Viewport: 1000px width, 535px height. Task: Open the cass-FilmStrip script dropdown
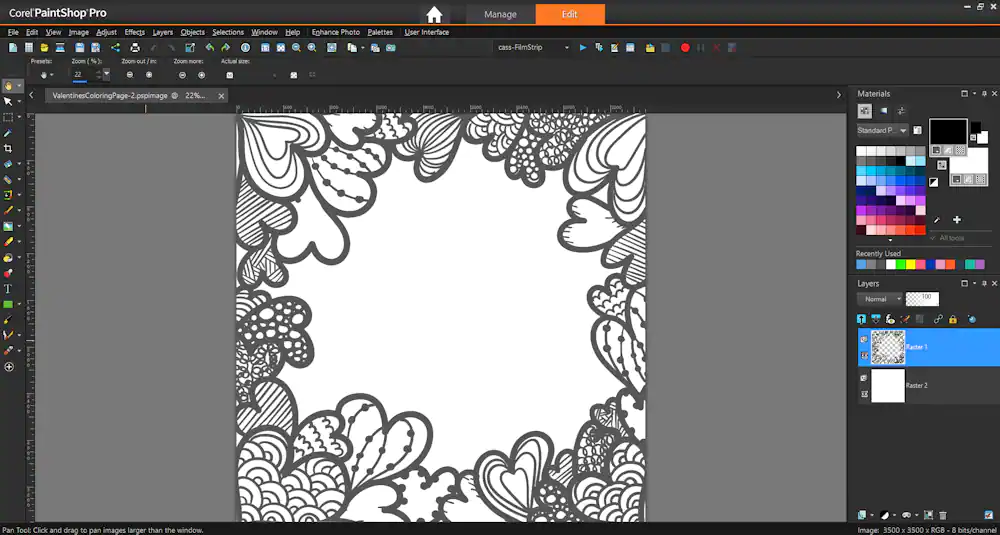tap(566, 47)
